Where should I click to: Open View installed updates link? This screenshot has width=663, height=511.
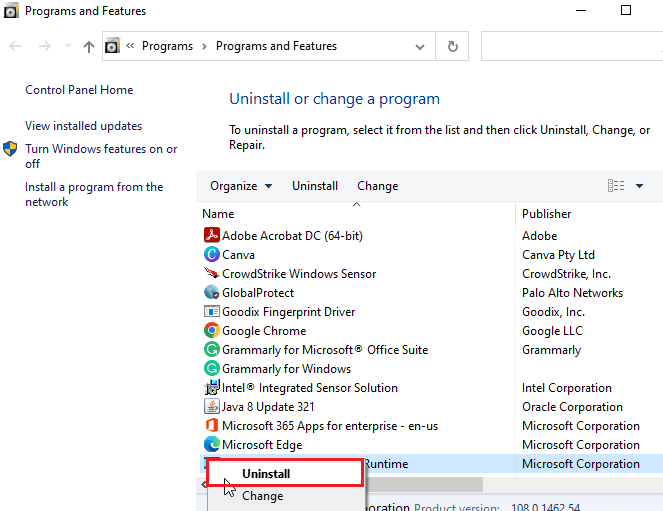click(x=83, y=126)
